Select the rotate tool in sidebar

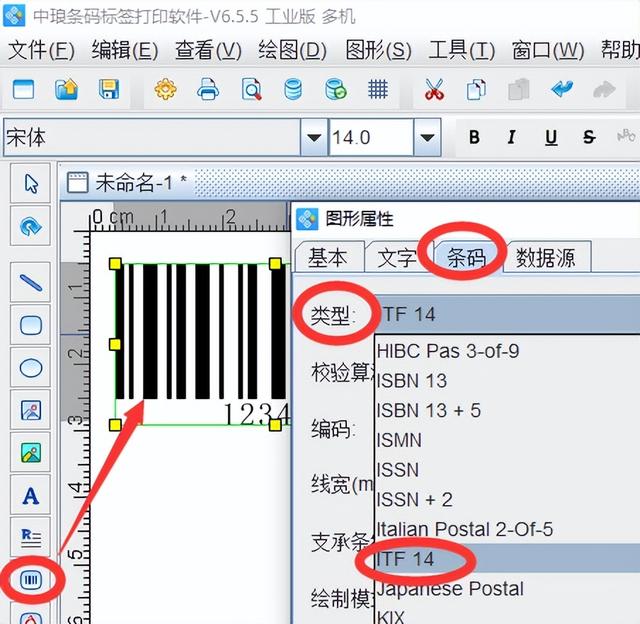pyautogui.click(x=31, y=226)
